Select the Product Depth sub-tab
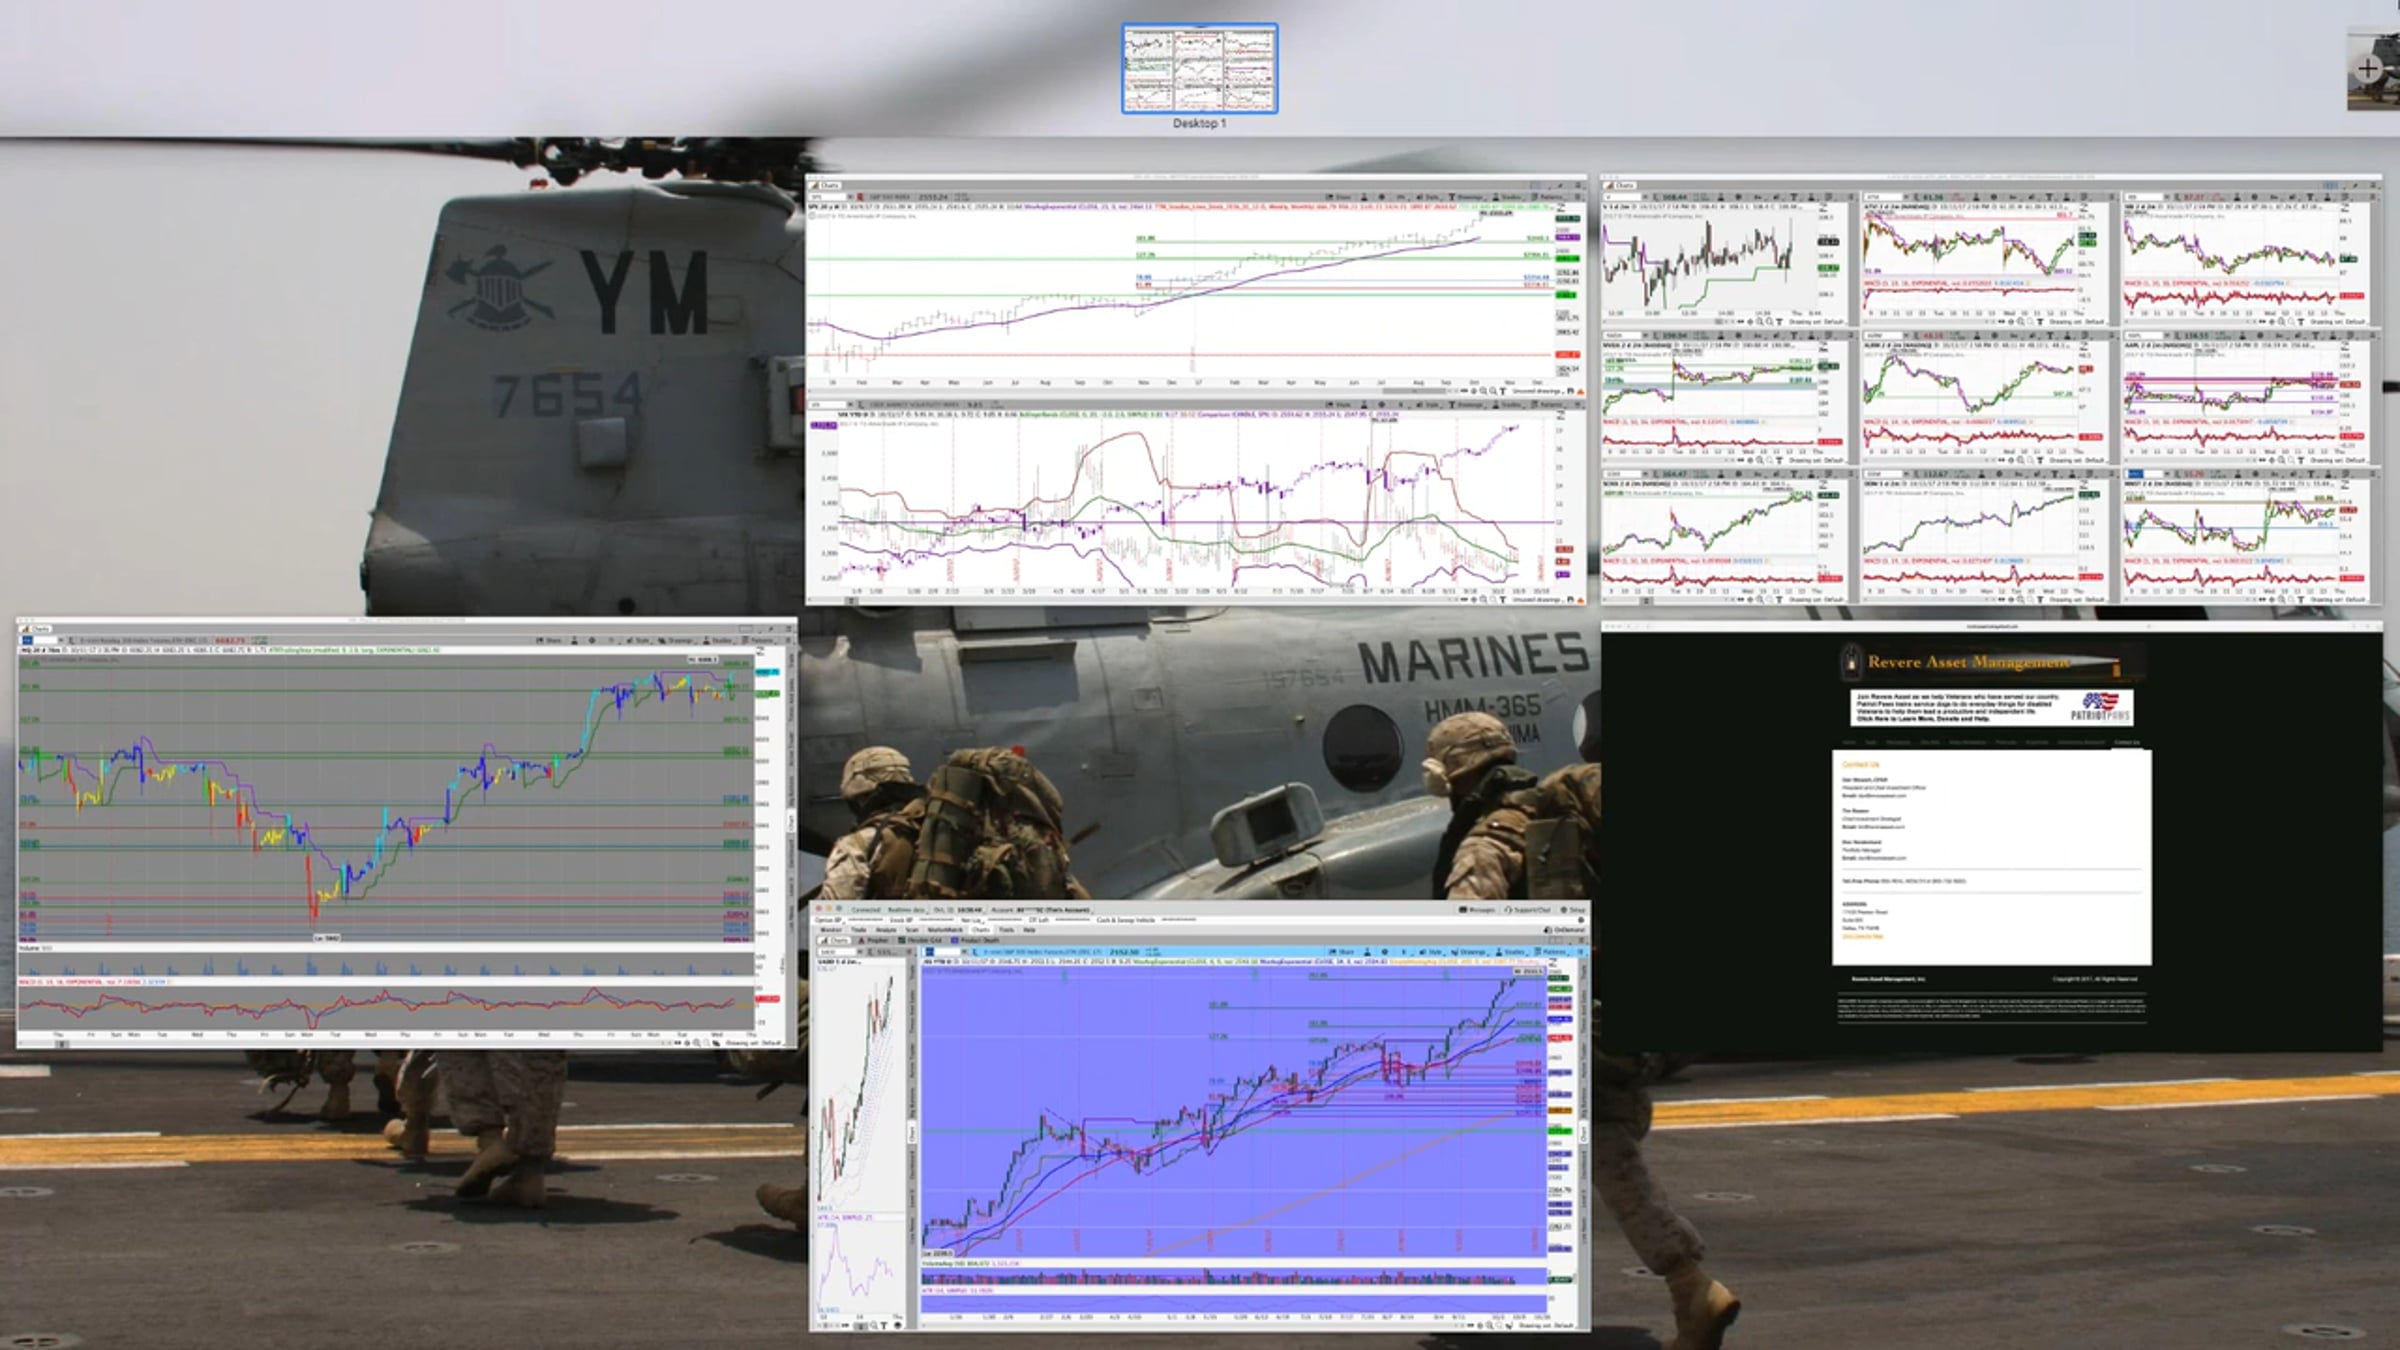Viewport: 2400px width, 1350px height. [975, 940]
